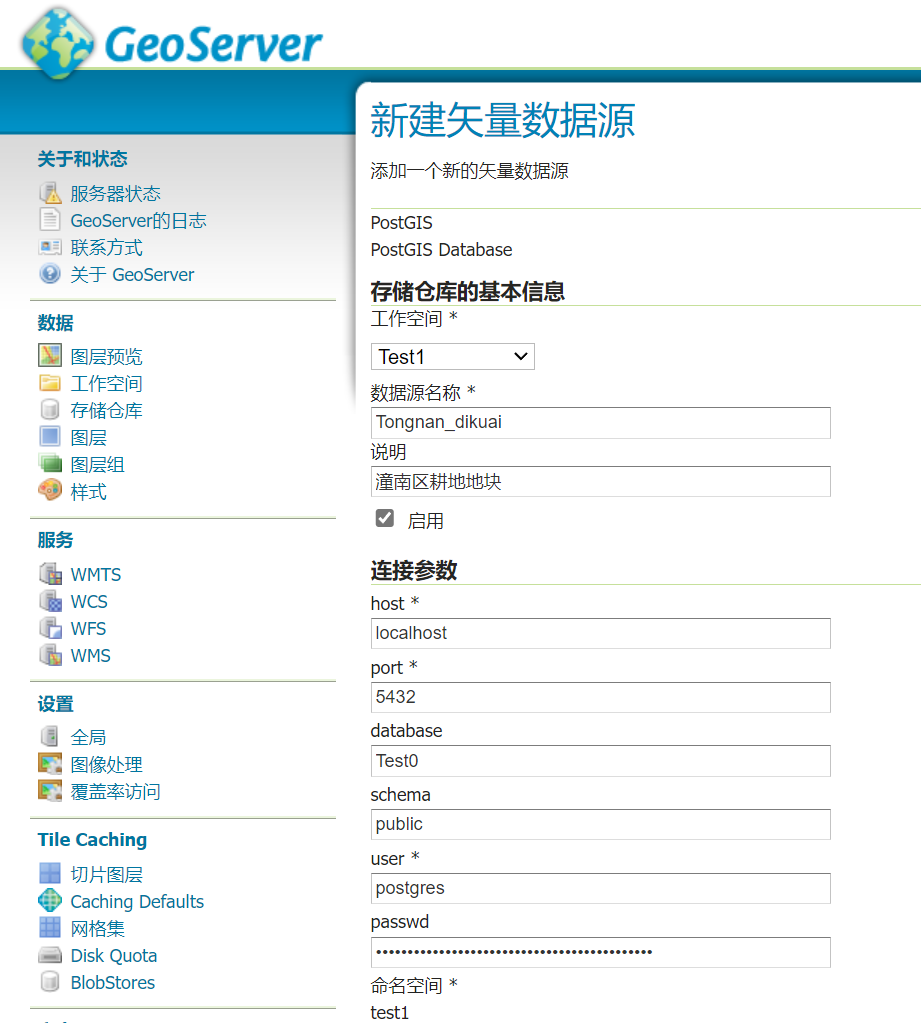
Task: Toggle the 启用 enabled checkbox
Action: [x=385, y=518]
